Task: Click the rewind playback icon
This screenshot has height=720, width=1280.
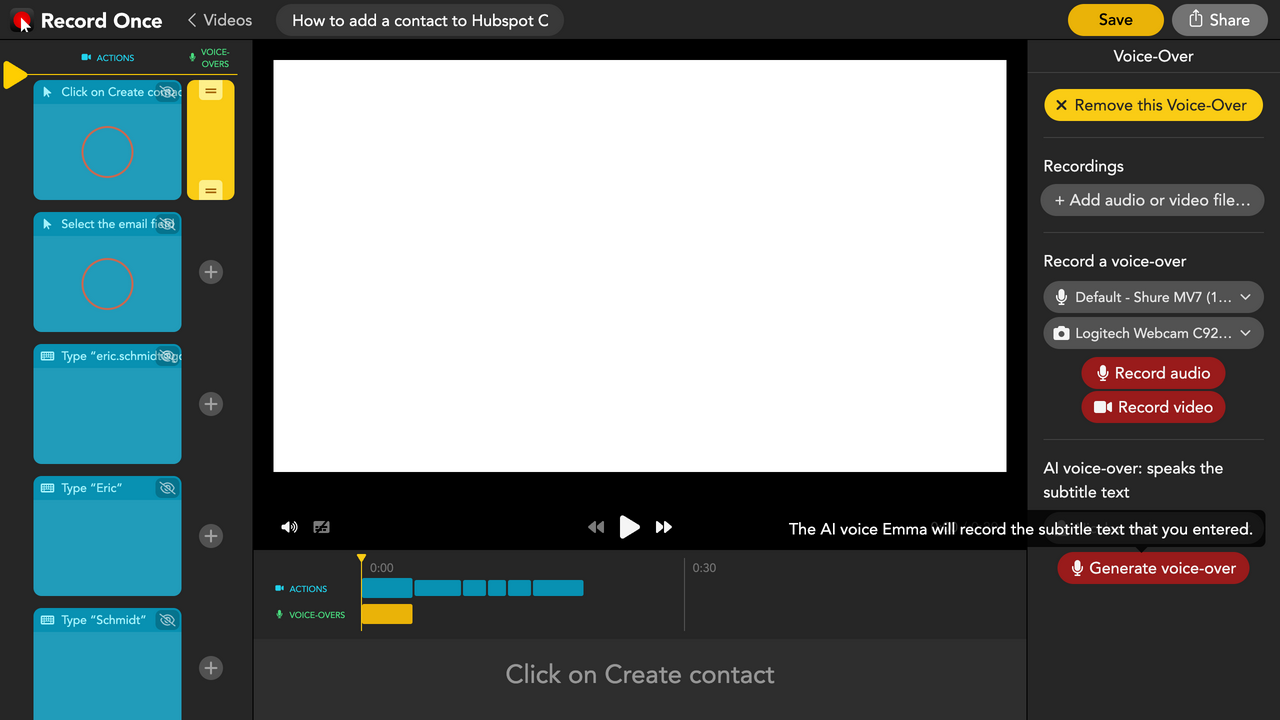Action: (x=596, y=527)
